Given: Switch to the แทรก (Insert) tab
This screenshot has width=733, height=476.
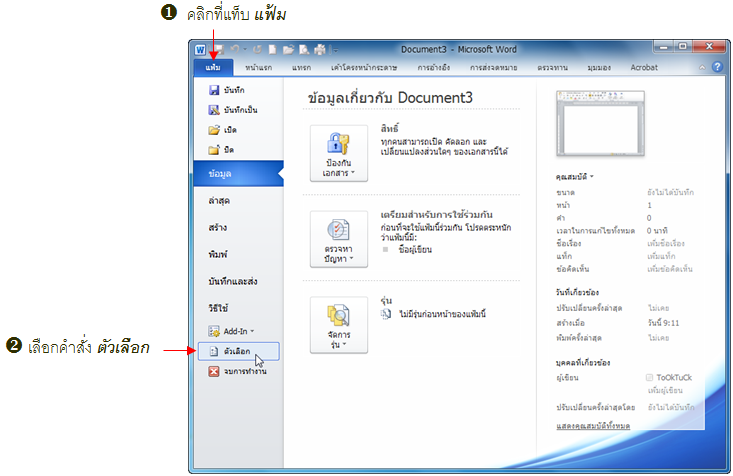Looking at the screenshot, I should (x=302, y=67).
